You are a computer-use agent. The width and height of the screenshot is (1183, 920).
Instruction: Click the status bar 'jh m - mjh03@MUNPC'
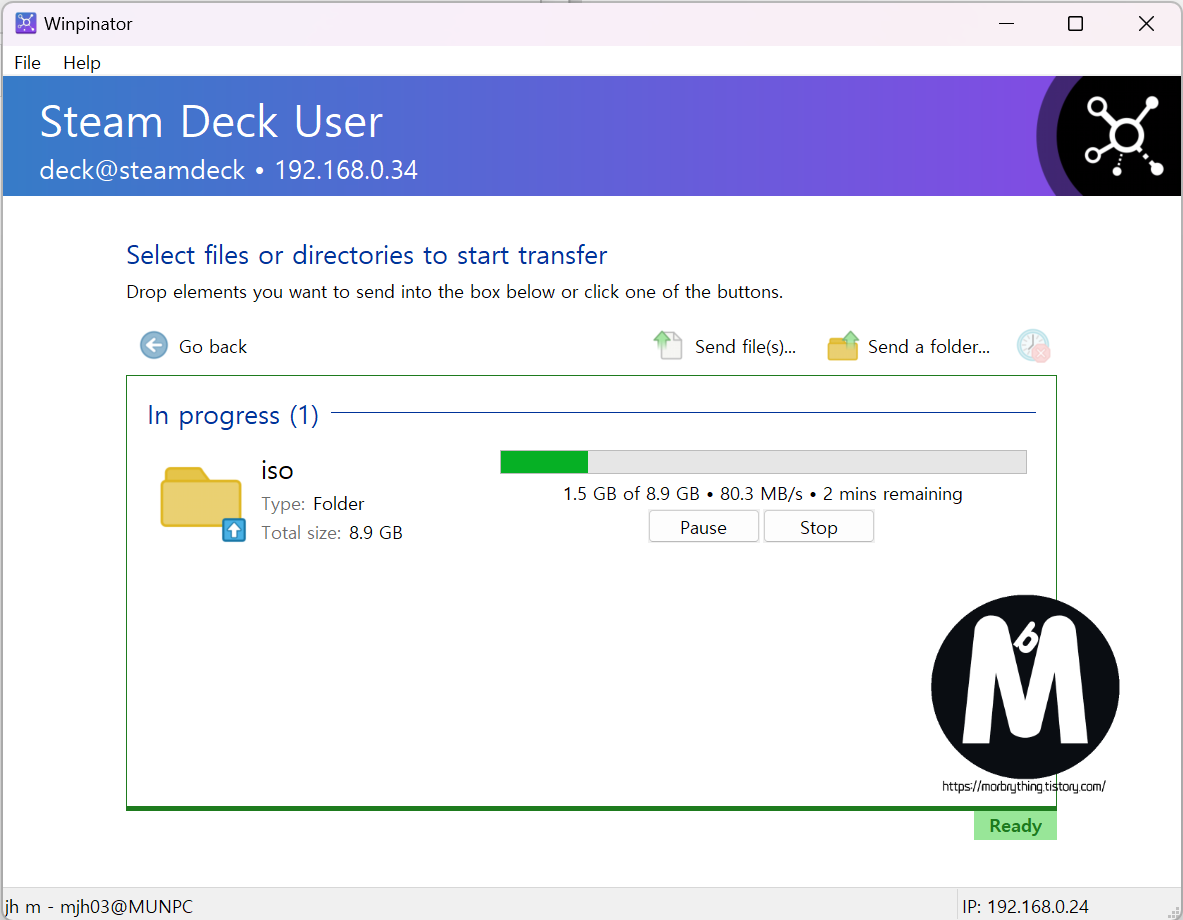(x=99, y=906)
